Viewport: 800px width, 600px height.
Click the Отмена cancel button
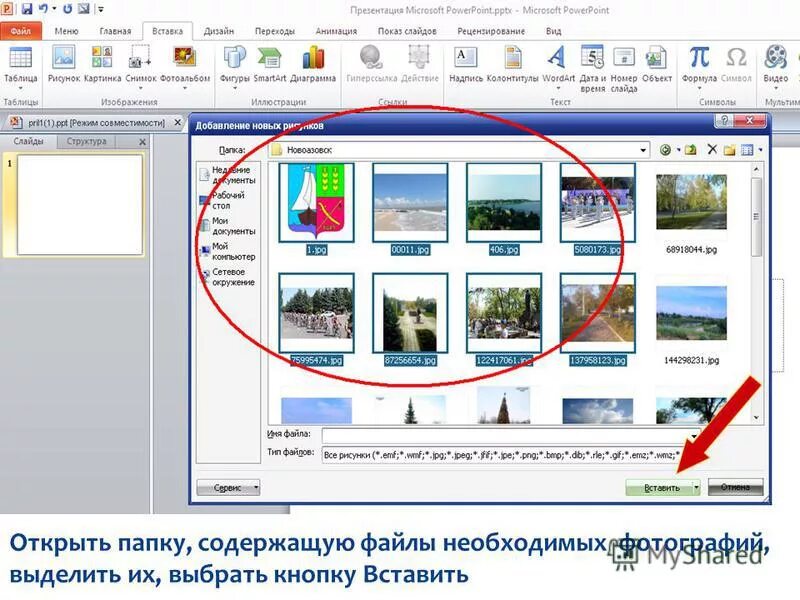pos(735,487)
